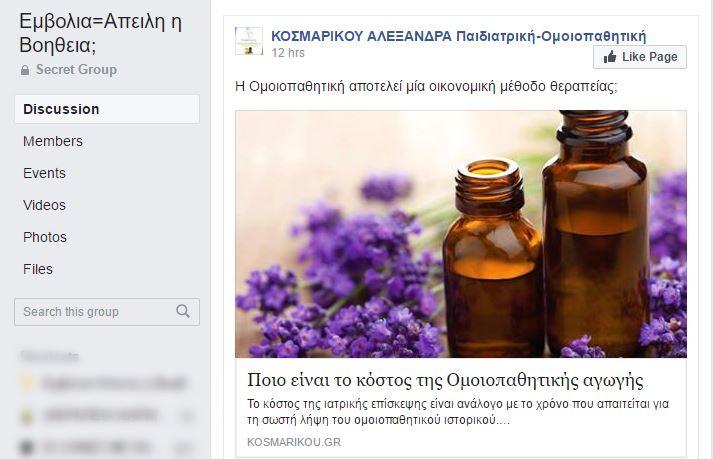Screen dimensions: 713x459
Task: Click the lock icon beside Secret Group
Action: click(x=25, y=70)
